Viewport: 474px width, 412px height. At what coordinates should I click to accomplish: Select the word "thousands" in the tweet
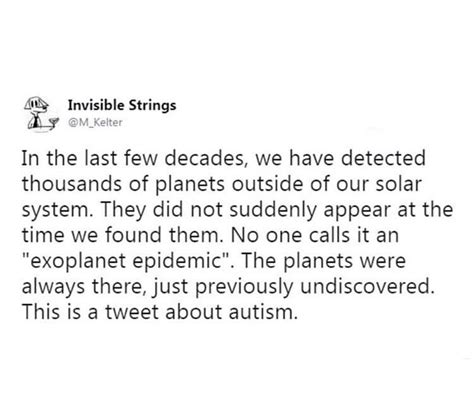[x=72, y=184]
